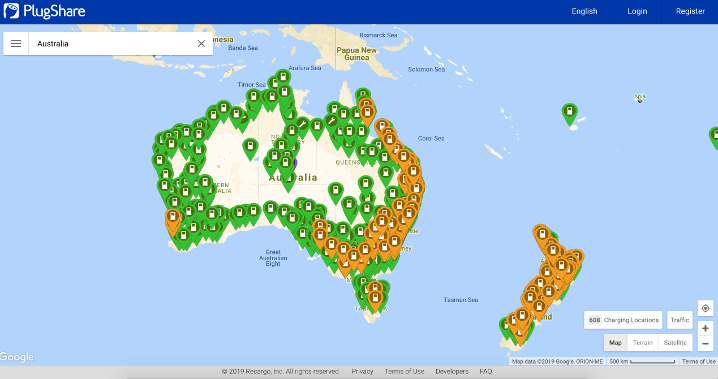This screenshot has width=718, height=379.
Task: Open the Privacy link in footer
Action: [x=362, y=371]
